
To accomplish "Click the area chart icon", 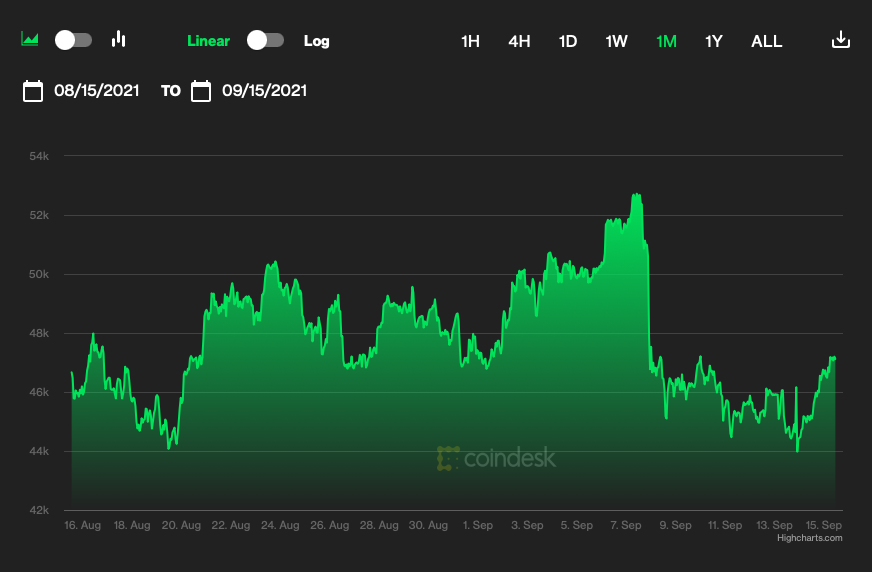I will pyautogui.click(x=30, y=40).
